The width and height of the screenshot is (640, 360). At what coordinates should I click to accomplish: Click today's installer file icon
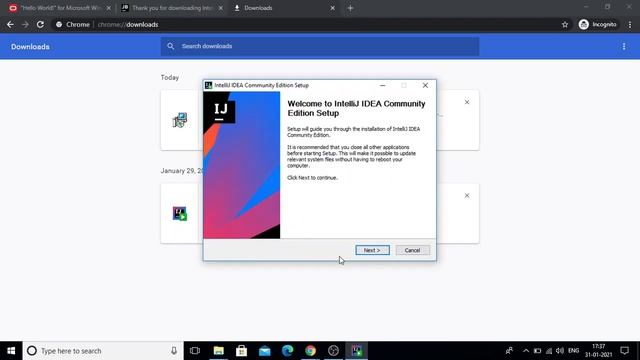(x=180, y=120)
